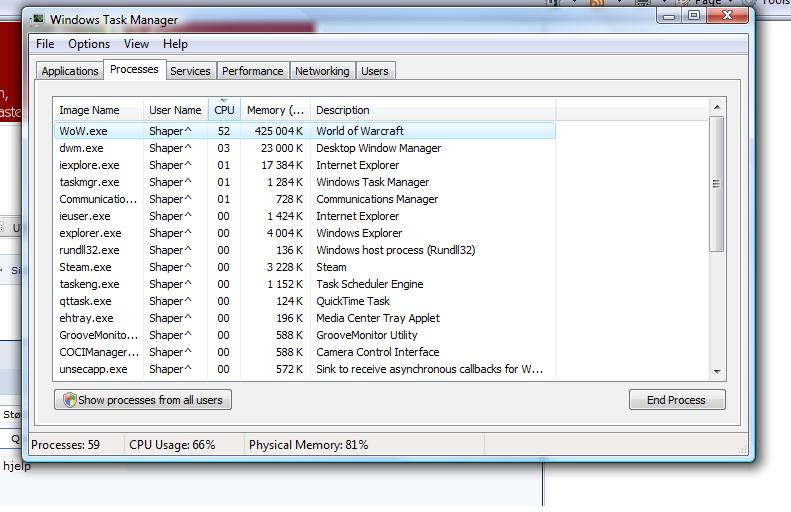Select the Camera Control Interface row

tap(305, 352)
